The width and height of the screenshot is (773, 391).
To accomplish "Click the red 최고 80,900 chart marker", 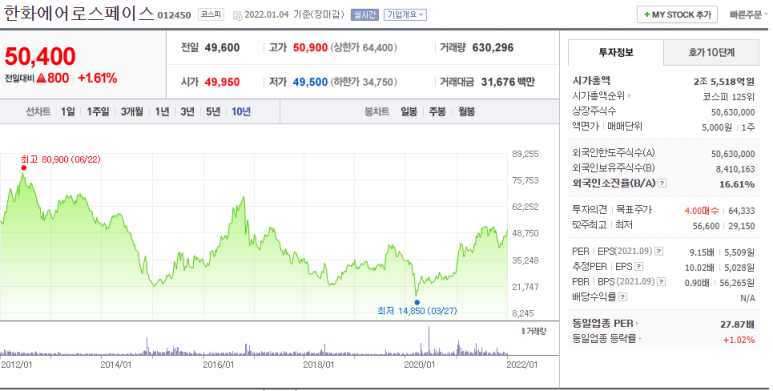I will 23,168.
